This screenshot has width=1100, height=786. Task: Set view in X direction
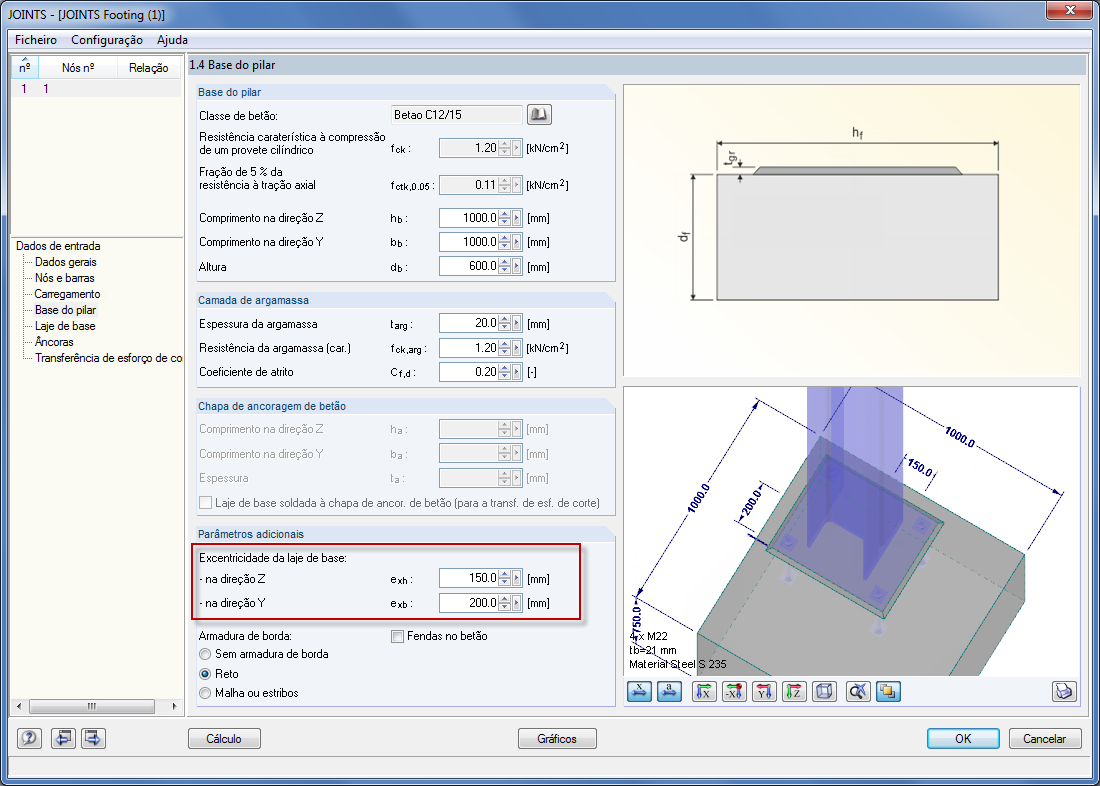pos(704,692)
